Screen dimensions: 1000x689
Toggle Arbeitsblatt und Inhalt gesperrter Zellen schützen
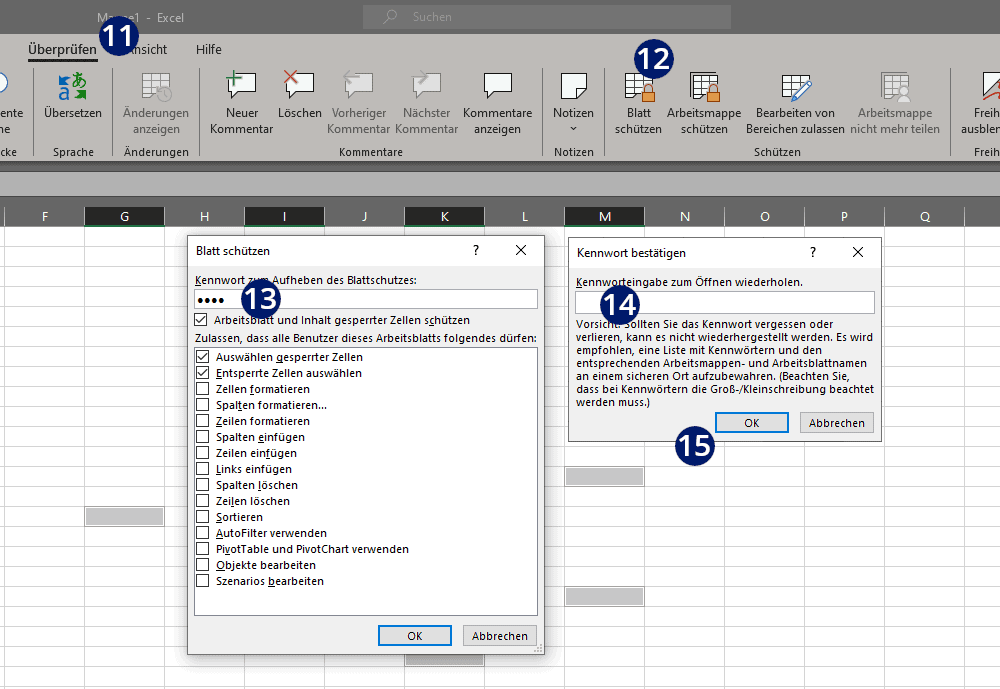tap(201, 320)
